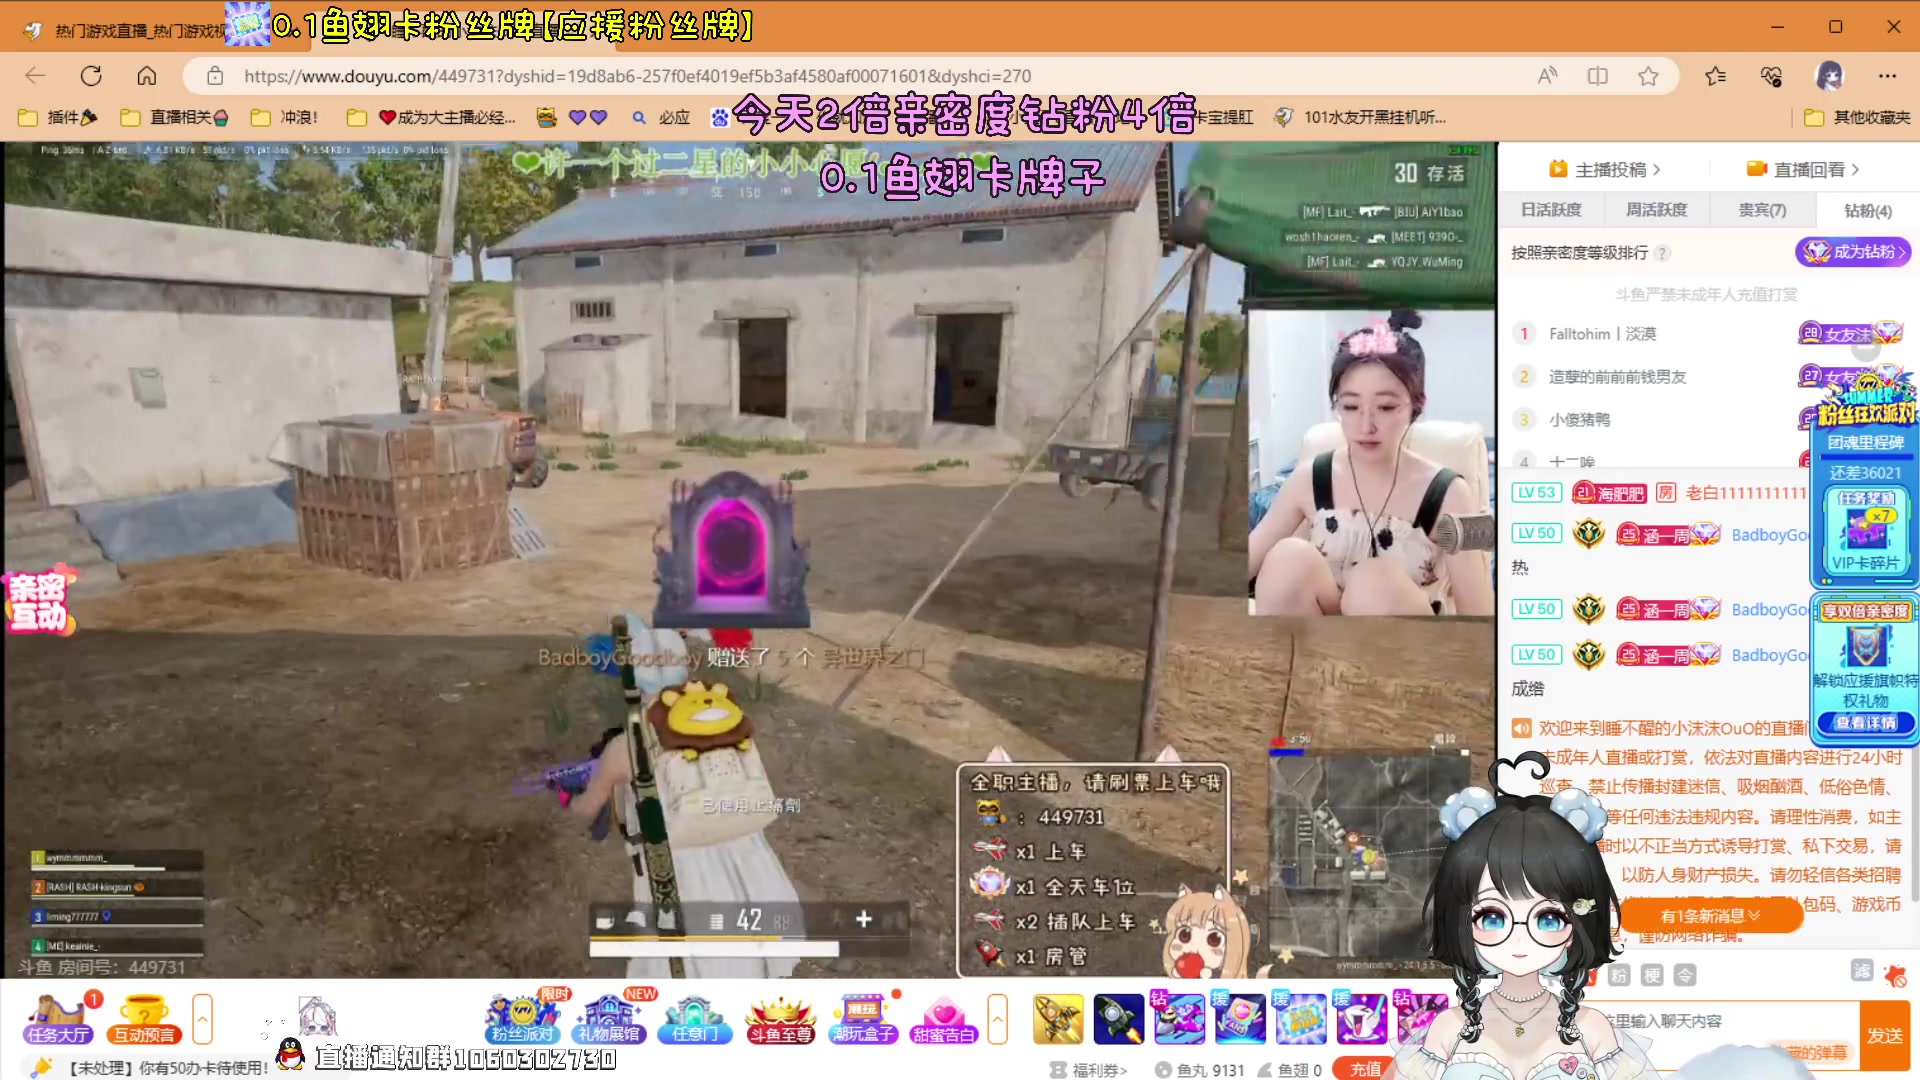Viewport: 1920px width, 1080px height.
Task: Switch to the 贵宾(7) tab
Action: tap(1762, 210)
